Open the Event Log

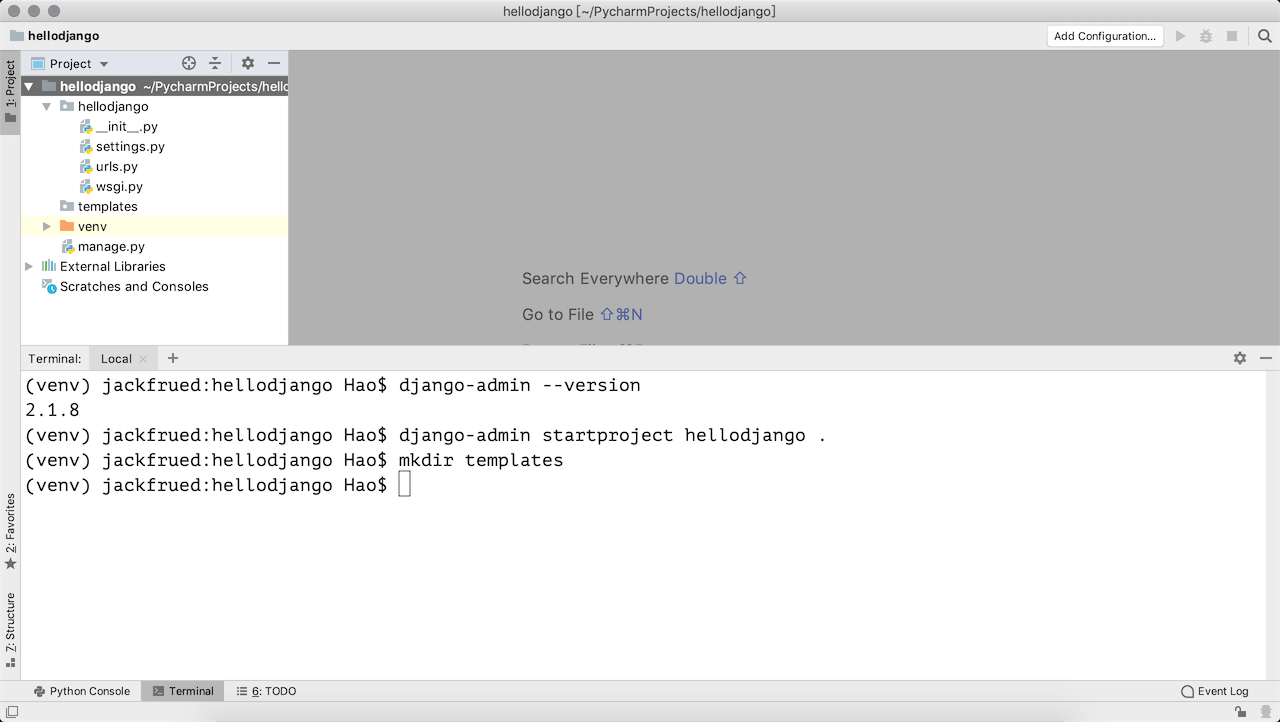(x=1215, y=691)
